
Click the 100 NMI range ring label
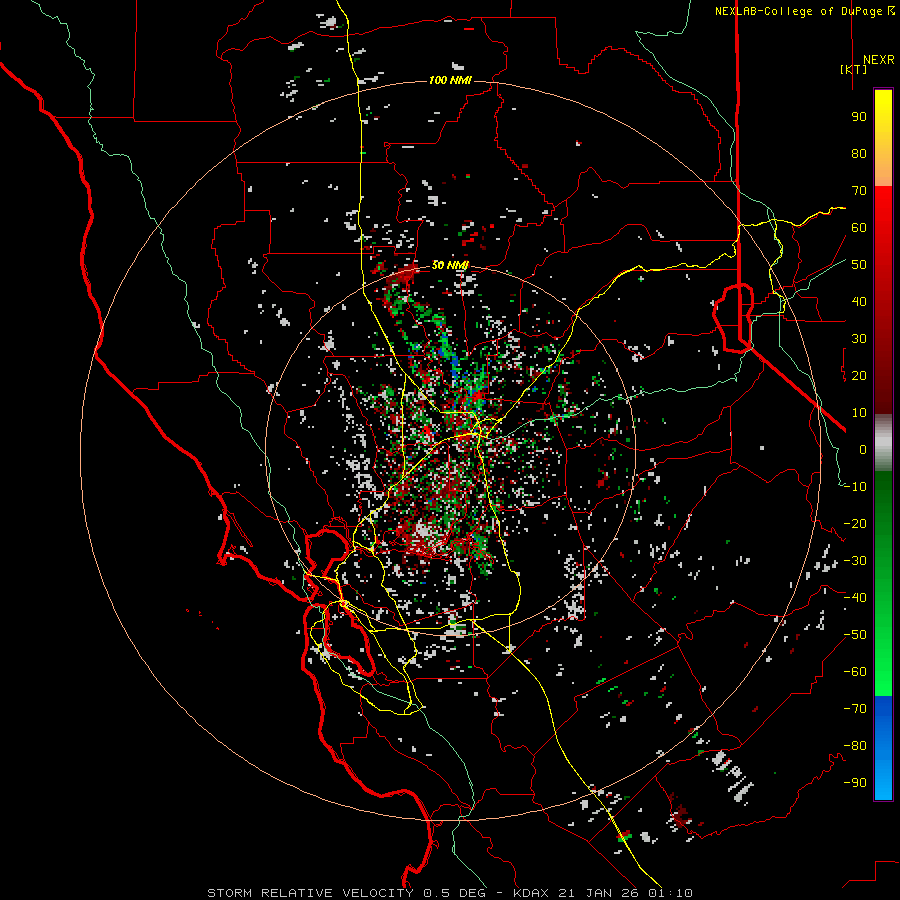pyautogui.click(x=451, y=80)
